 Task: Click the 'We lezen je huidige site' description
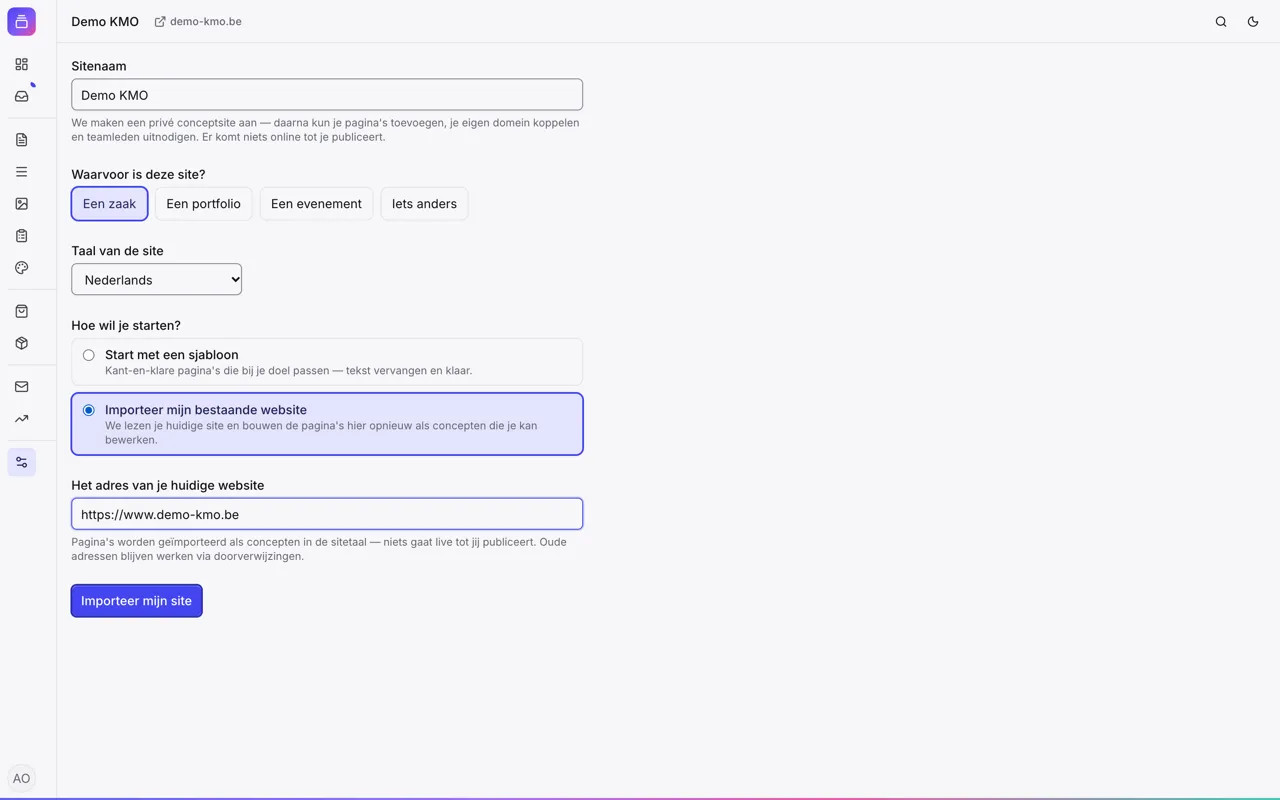pyautogui.click(x=321, y=432)
